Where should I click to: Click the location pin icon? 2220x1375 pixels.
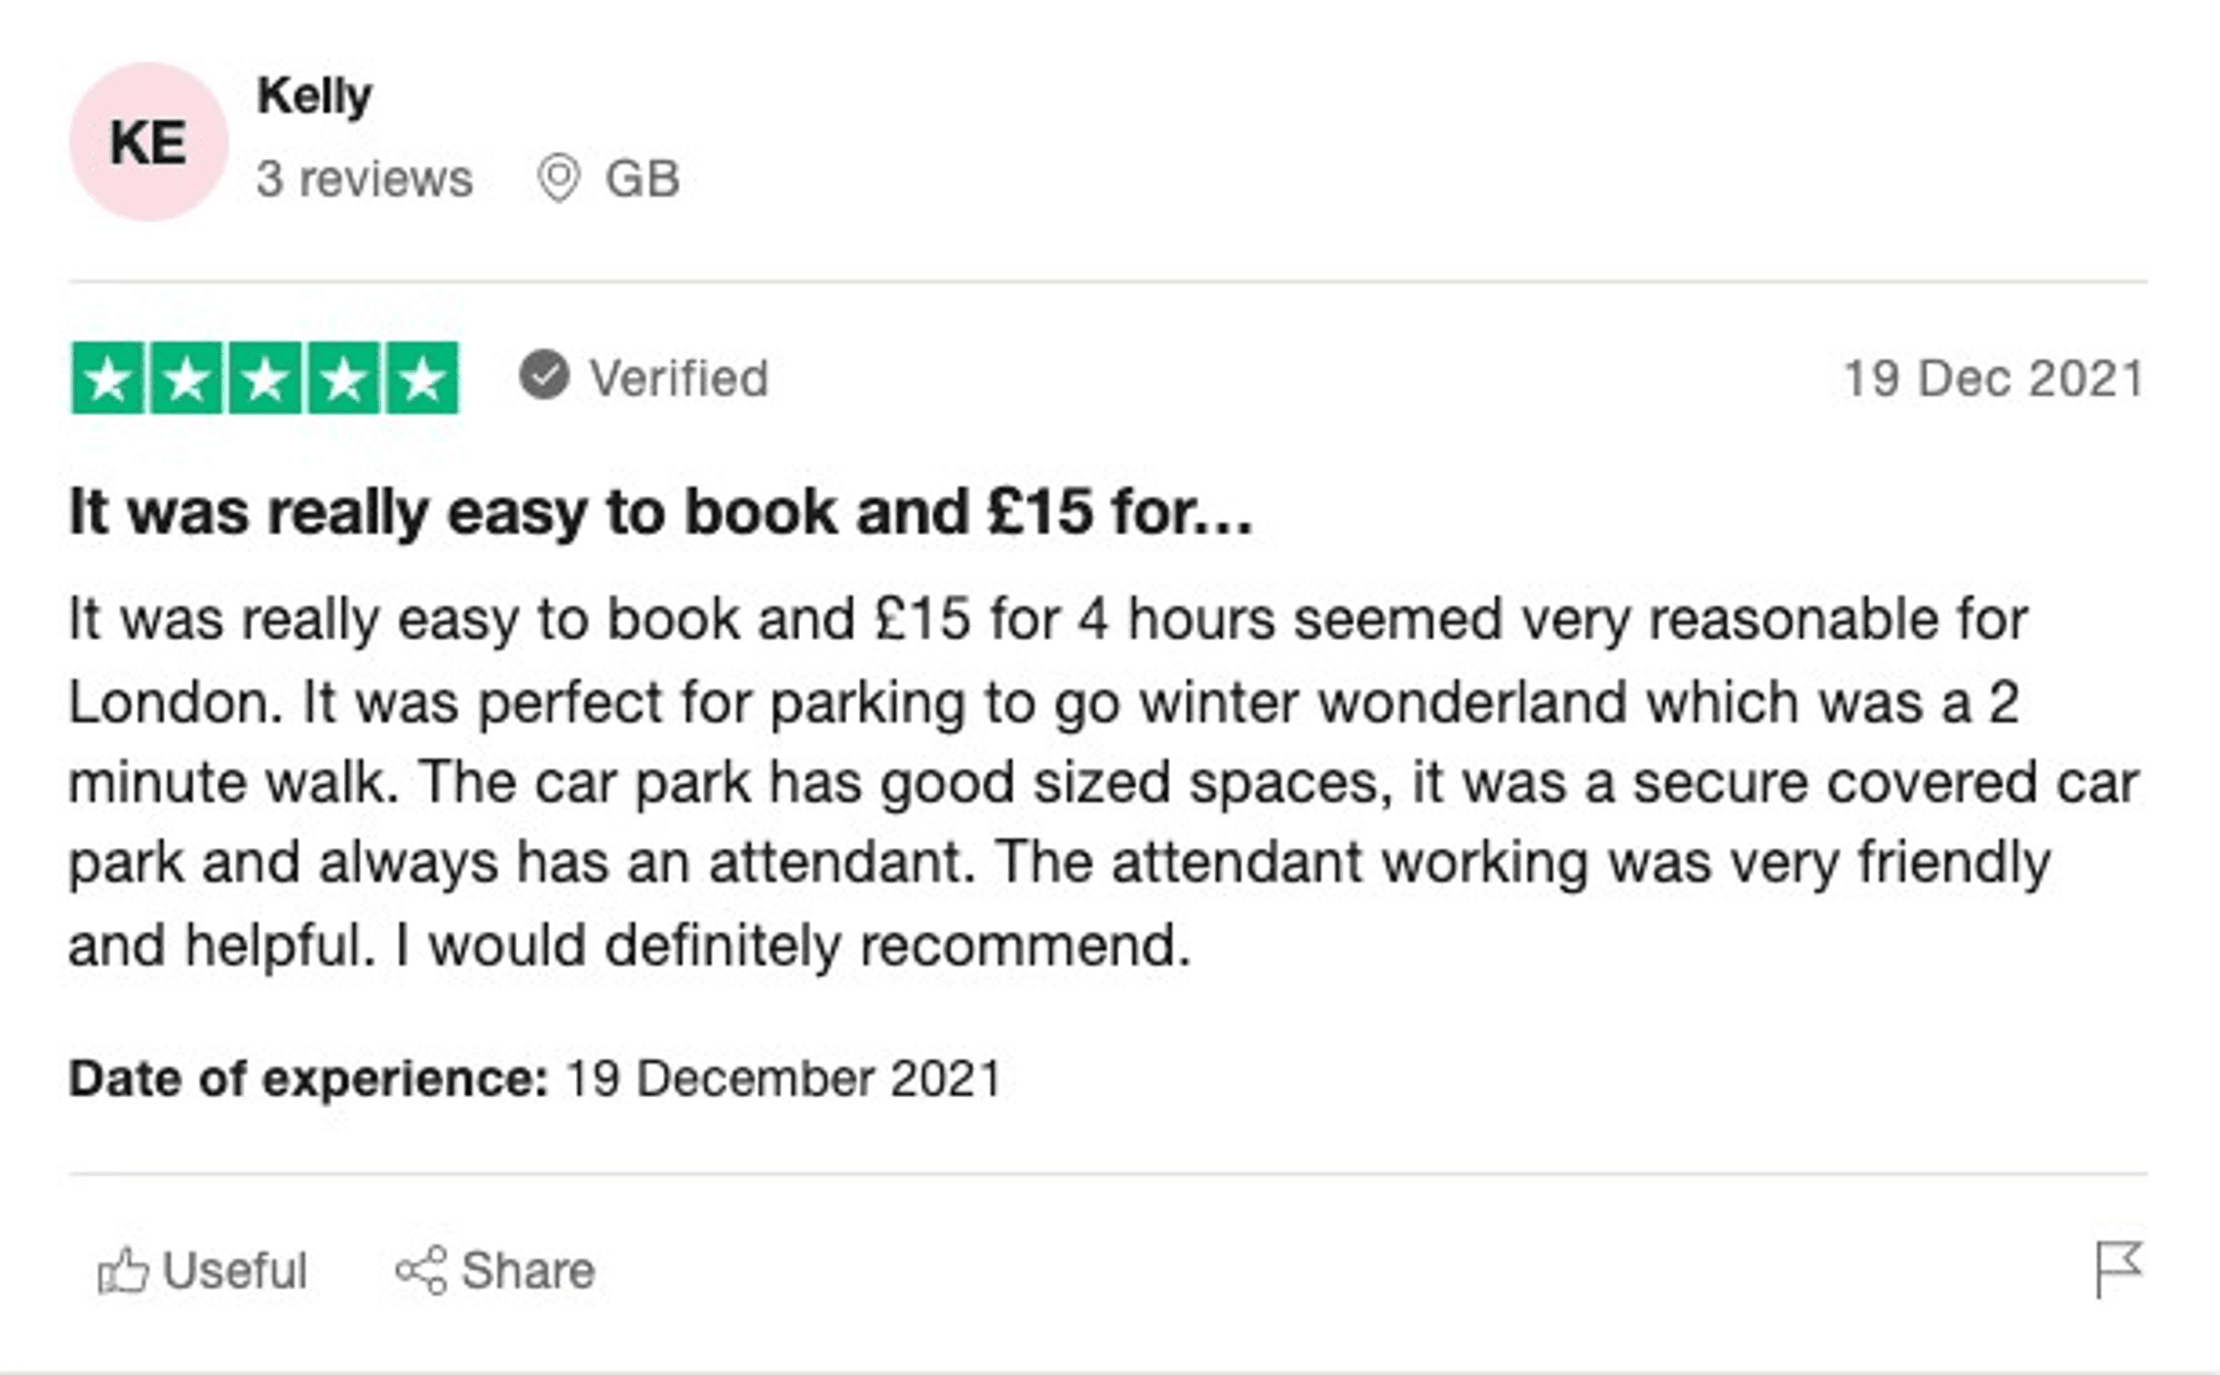point(558,179)
